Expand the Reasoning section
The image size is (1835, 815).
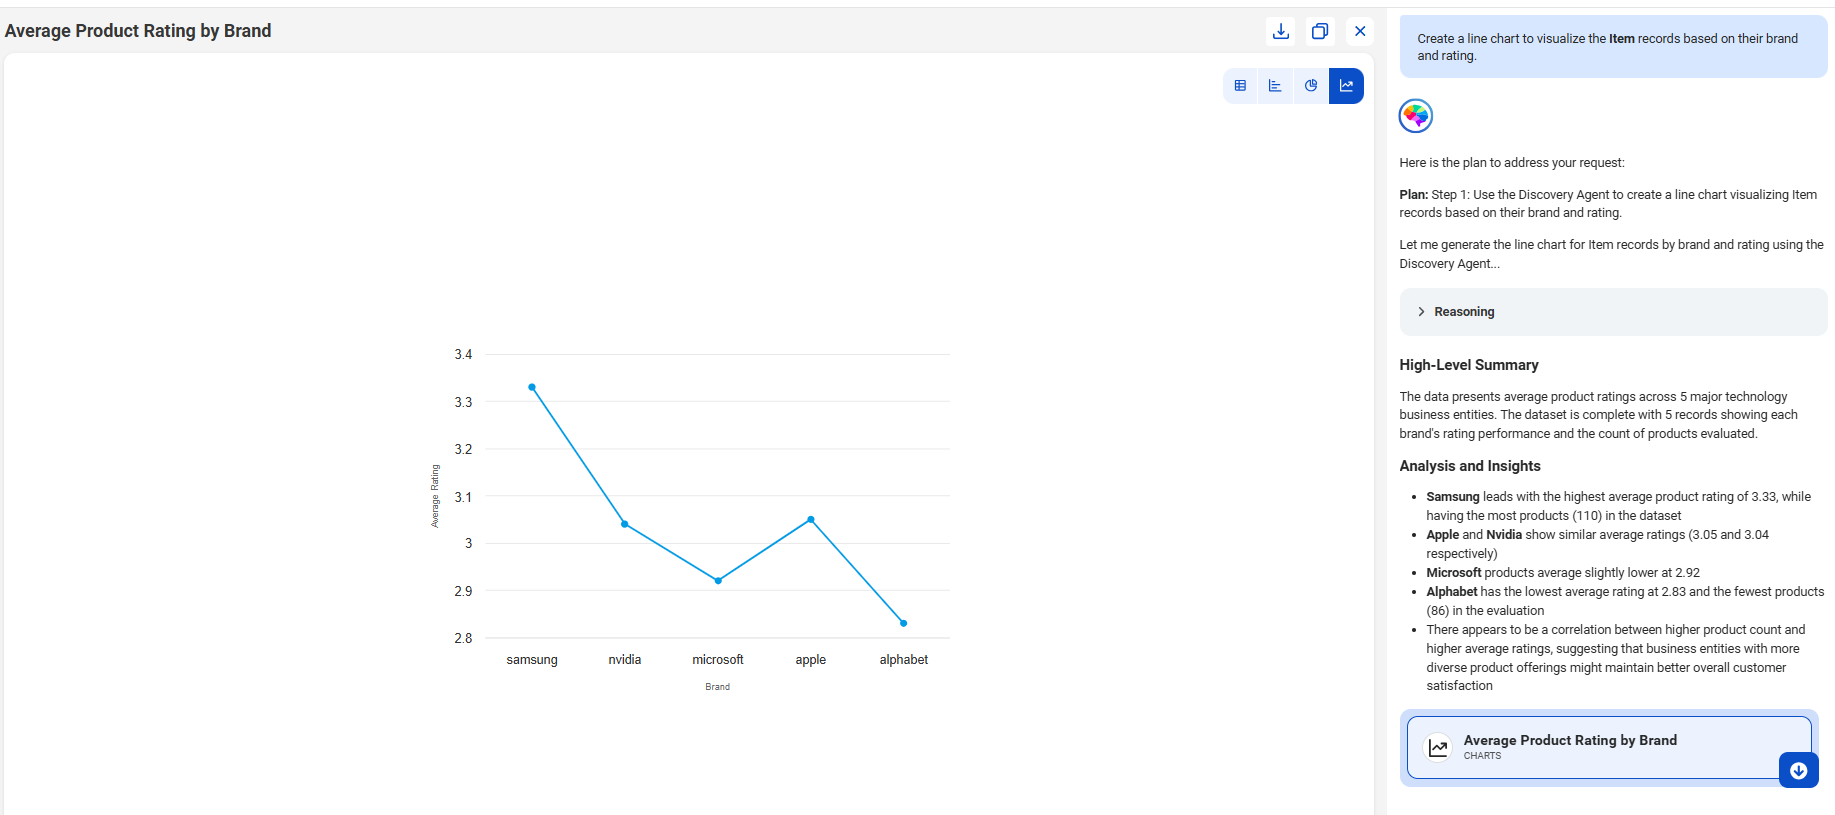pyautogui.click(x=1613, y=312)
